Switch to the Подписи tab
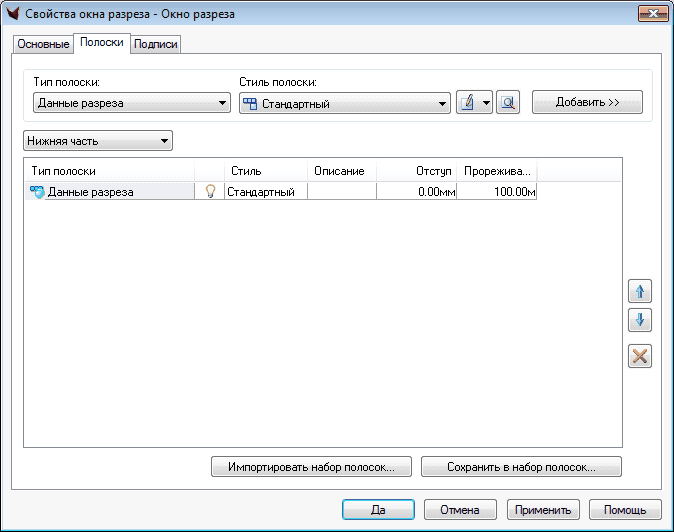 point(155,45)
